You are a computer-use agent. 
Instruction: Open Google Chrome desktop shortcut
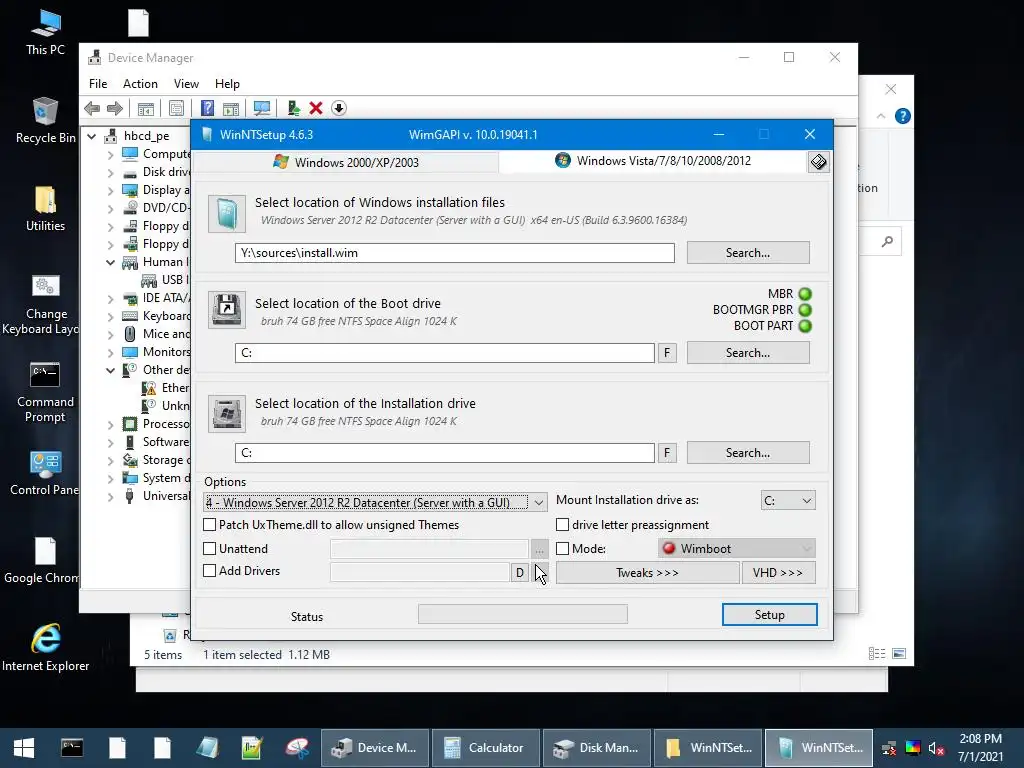pyautogui.click(x=45, y=561)
